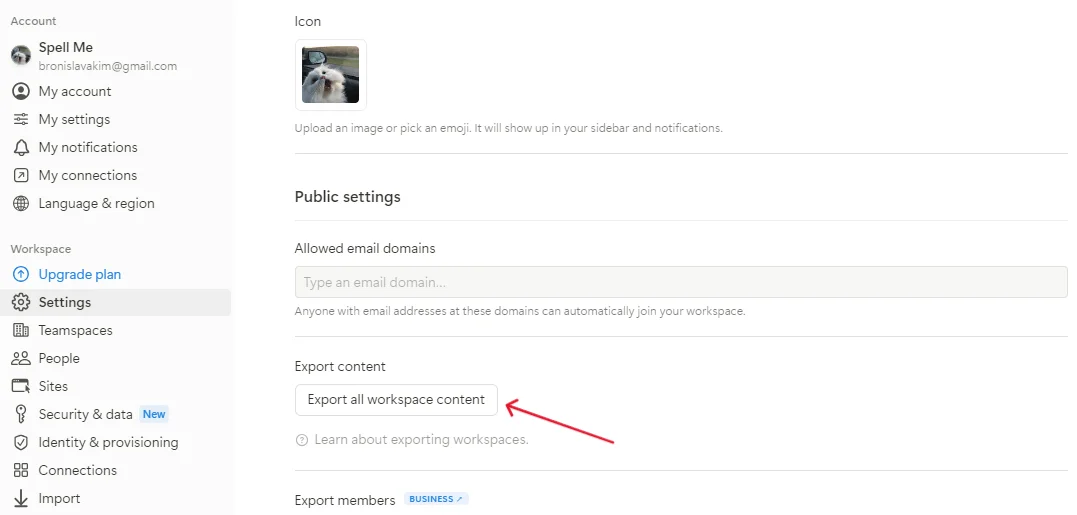This screenshot has height=515, width=1077.
Task: Click the Import download arrow icon
Action: 20,498
